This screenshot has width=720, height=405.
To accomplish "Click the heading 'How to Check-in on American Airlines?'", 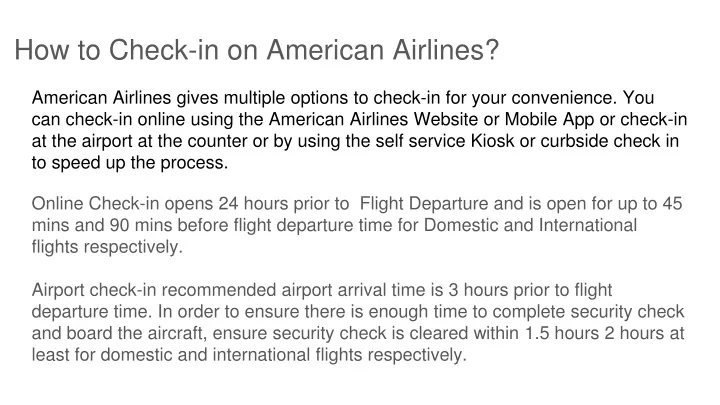I will pyautogui.click(x=256, y=50).
